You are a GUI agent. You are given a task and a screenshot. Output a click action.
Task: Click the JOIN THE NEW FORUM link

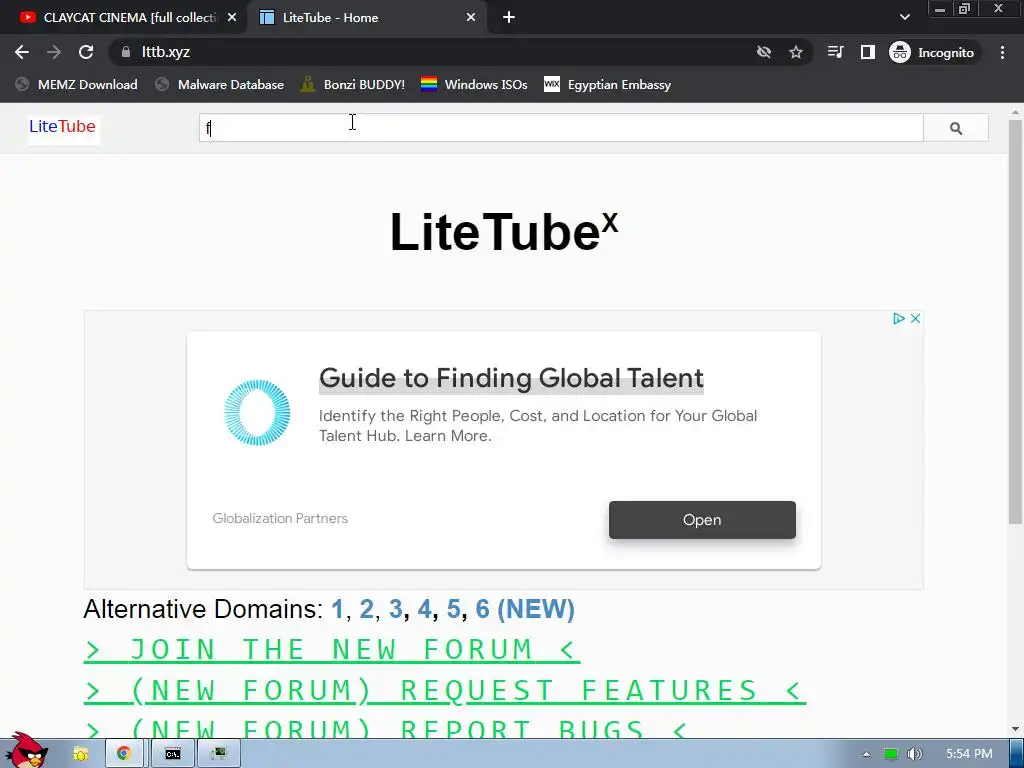pos(332,650)
